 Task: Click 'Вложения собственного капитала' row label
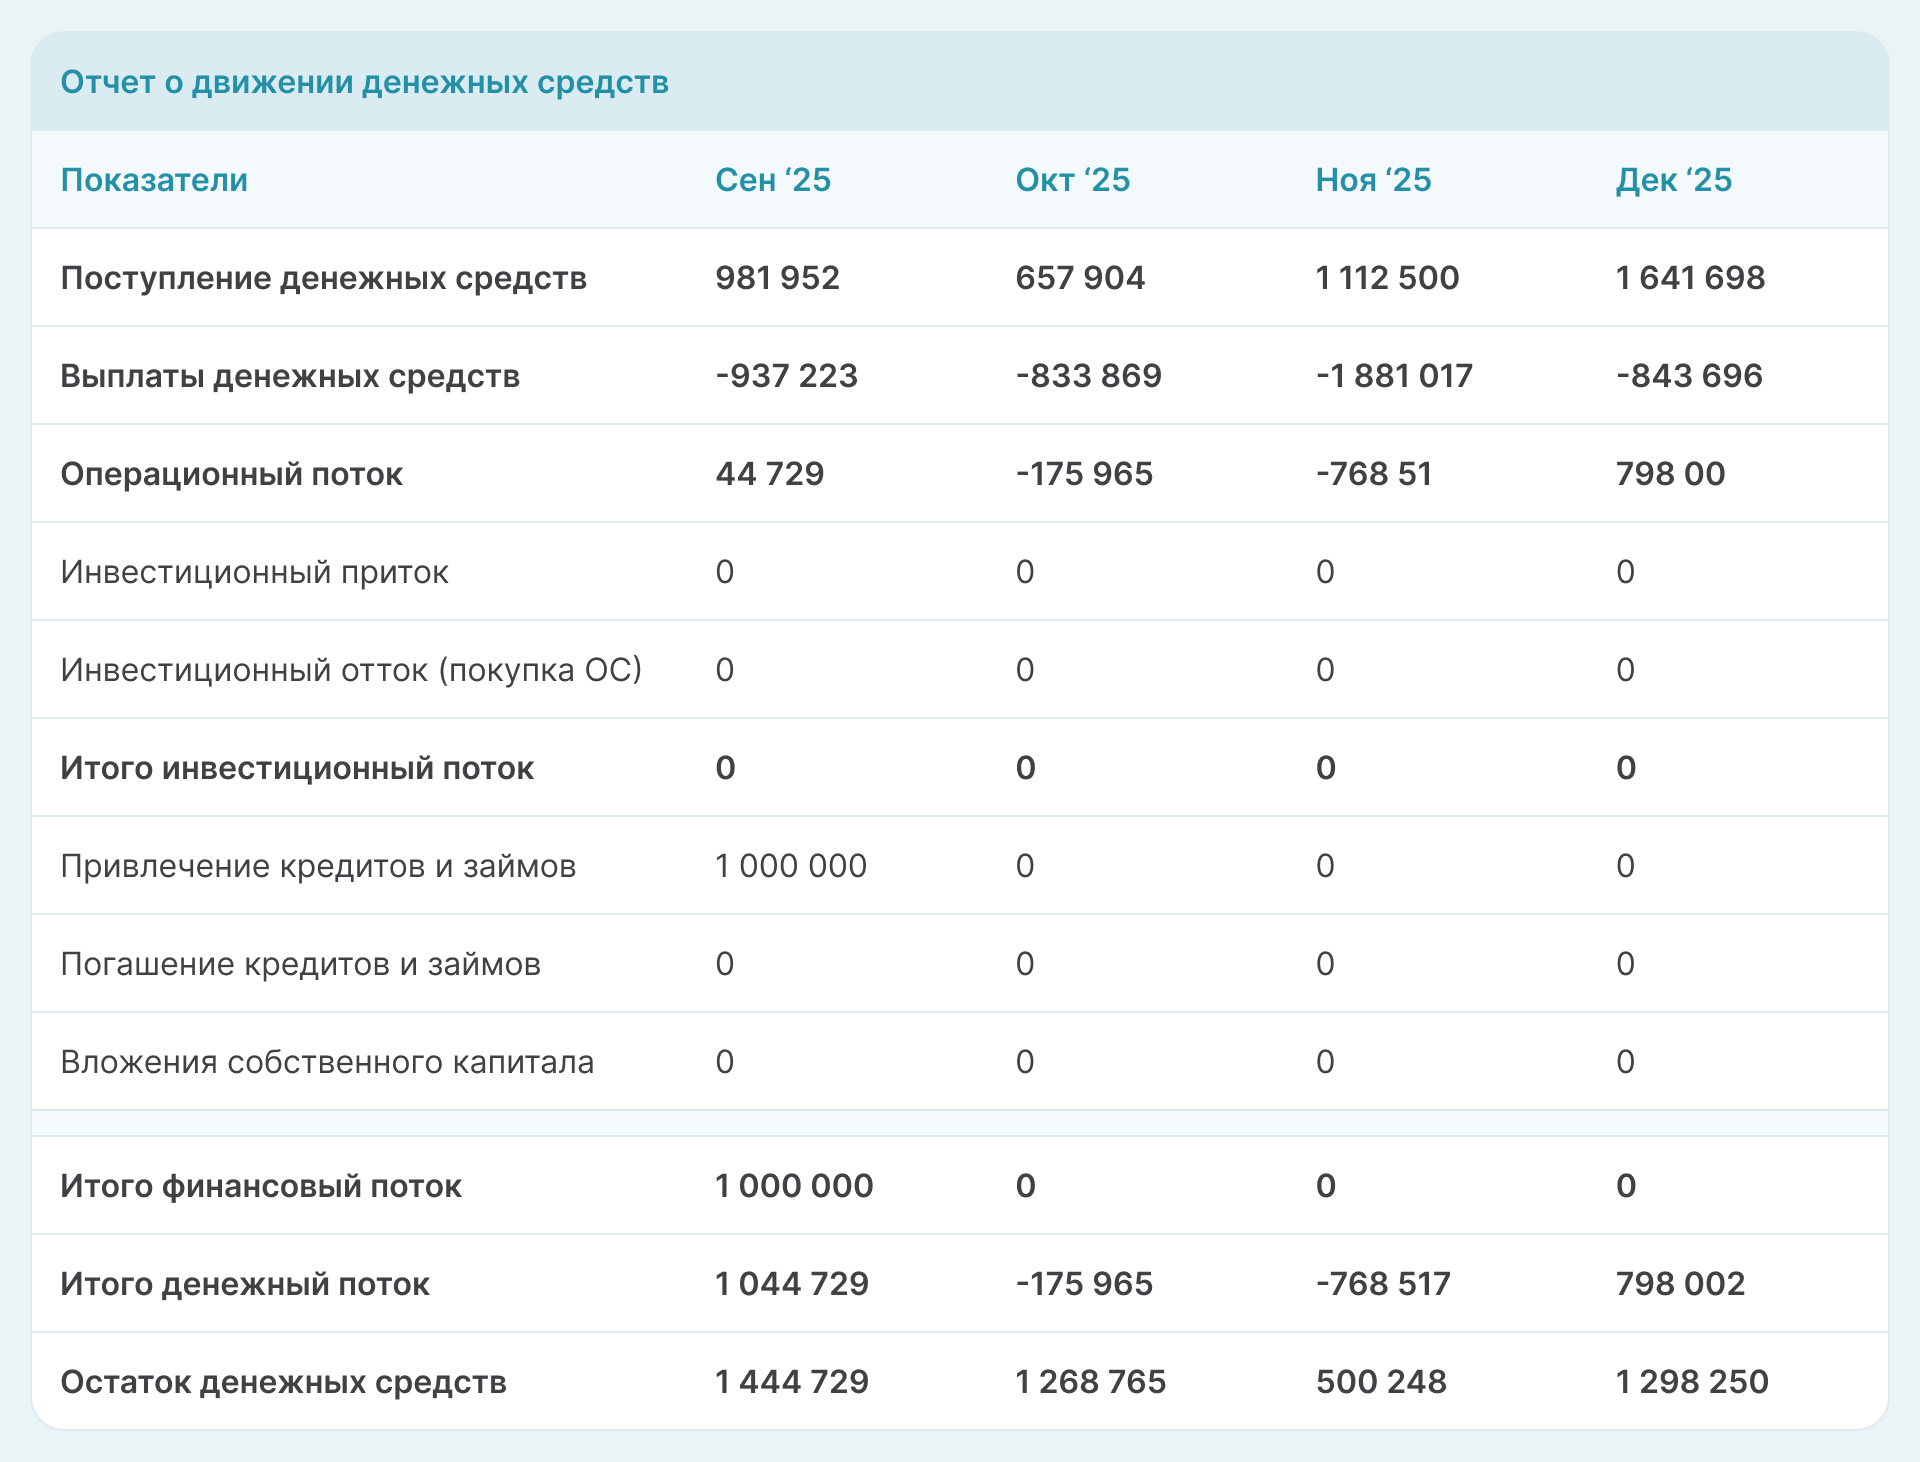[327, 1062]
